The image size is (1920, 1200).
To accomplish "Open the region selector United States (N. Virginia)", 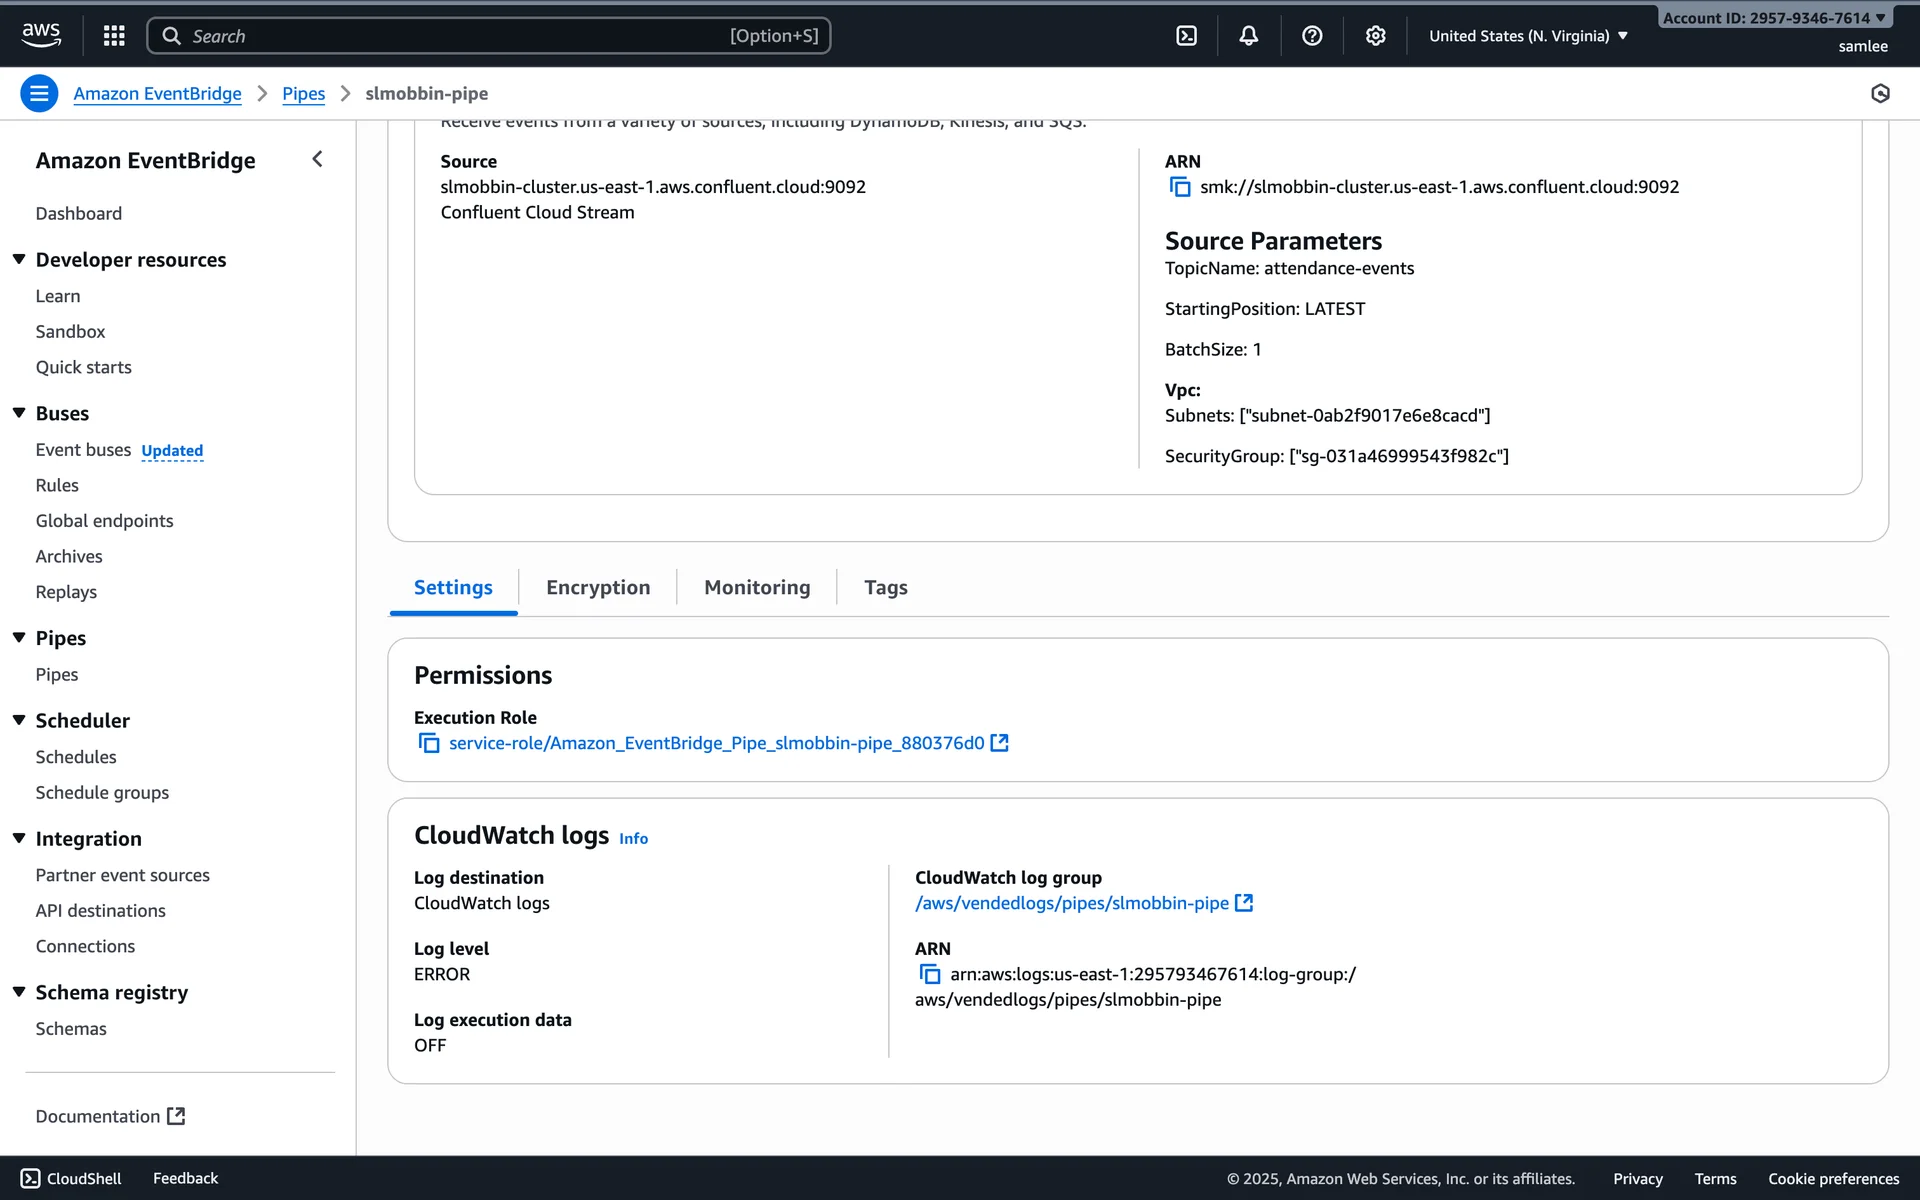I will point(1527,36).
